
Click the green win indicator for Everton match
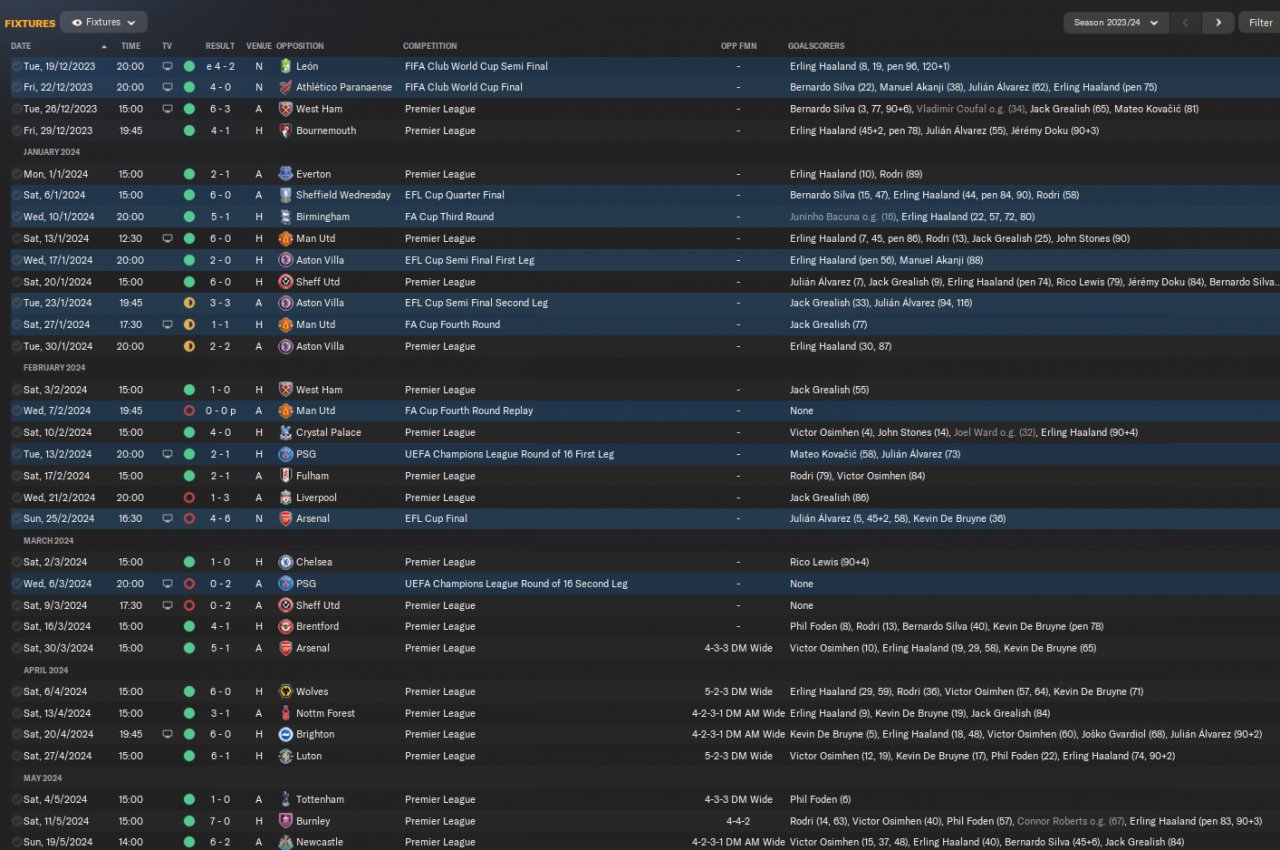[189, 174]
